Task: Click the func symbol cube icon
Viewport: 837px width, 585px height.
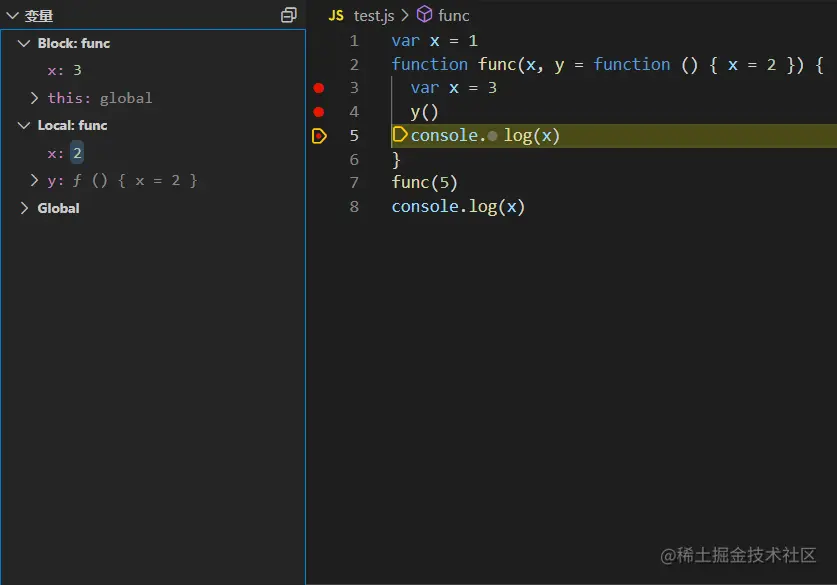Action: click(x=425, y=15)
